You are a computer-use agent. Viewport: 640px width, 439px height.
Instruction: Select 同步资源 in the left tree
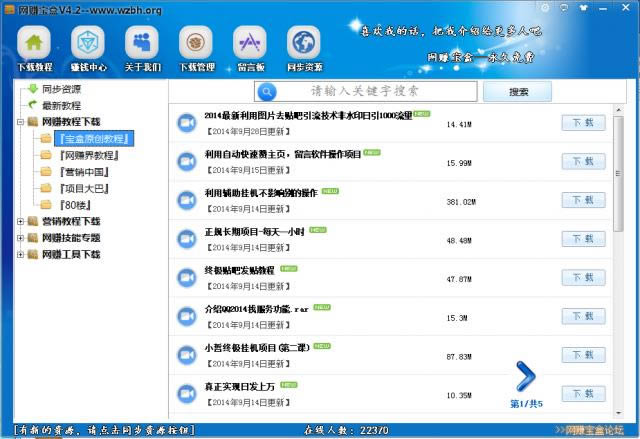[62, 89]
